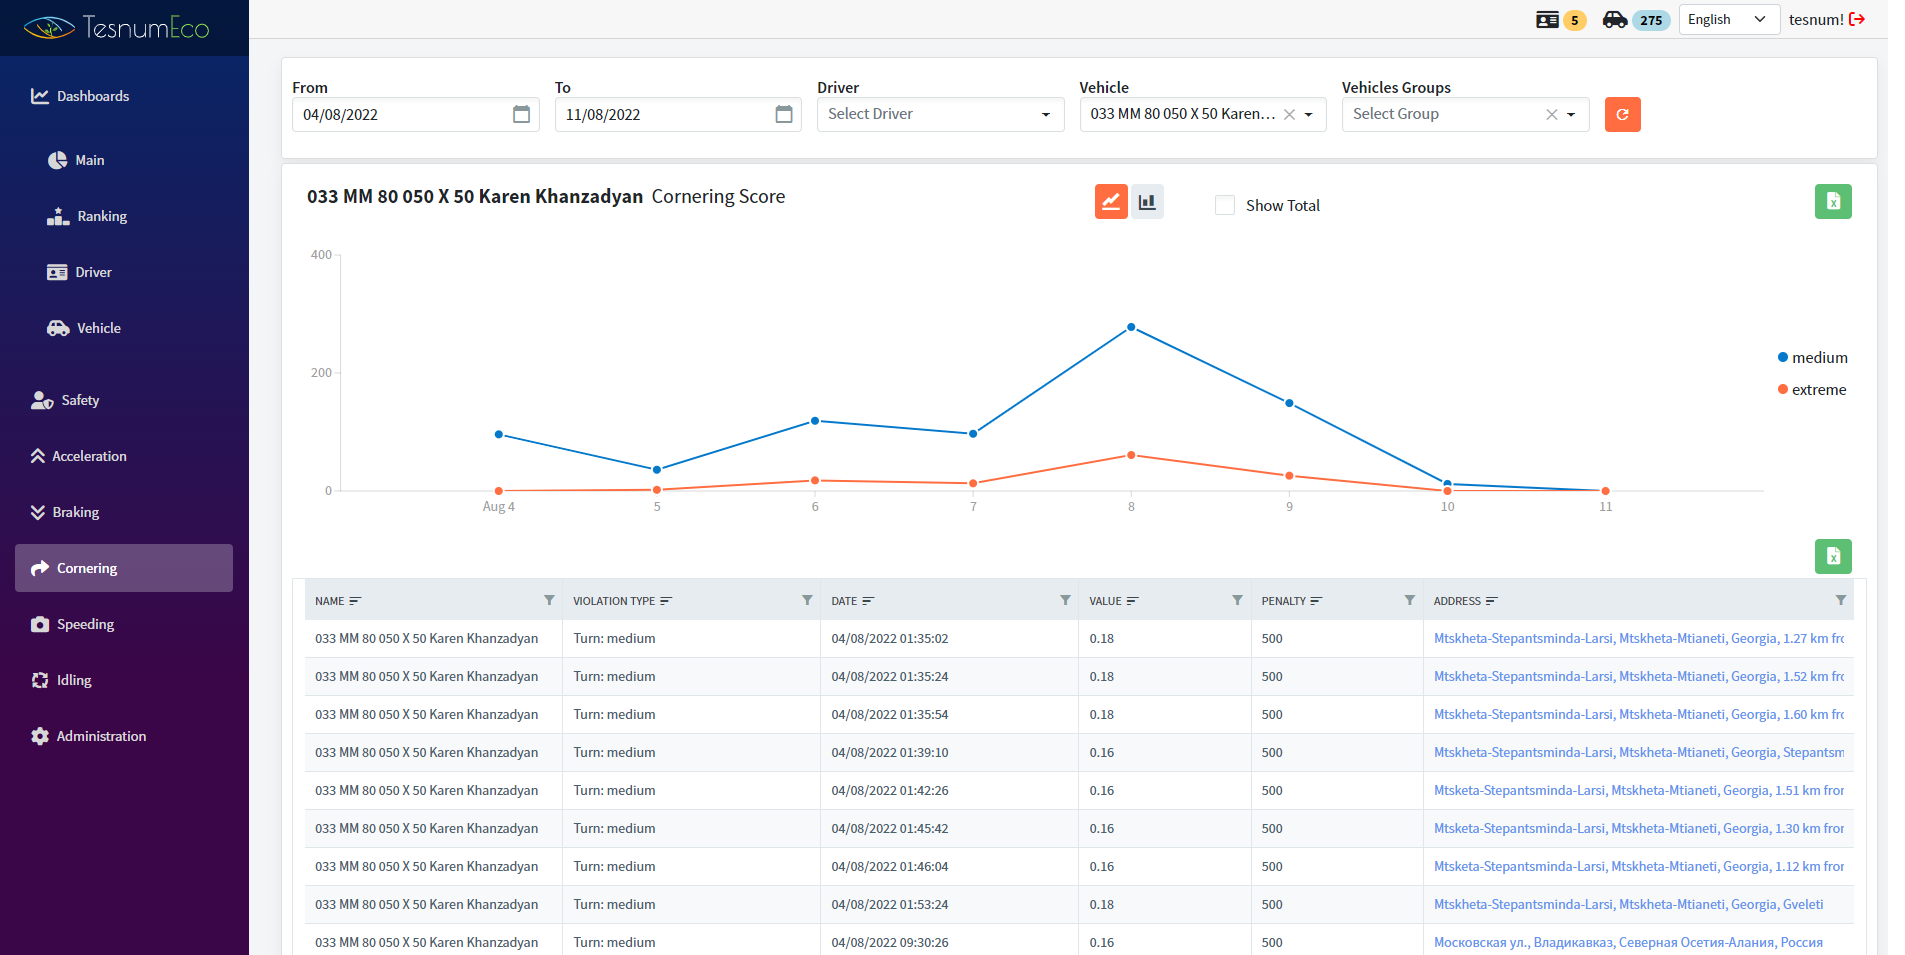The height and width of the screenshot is (955, 1905).
Task: Open the English language selector
Action: pos(1727,19)
